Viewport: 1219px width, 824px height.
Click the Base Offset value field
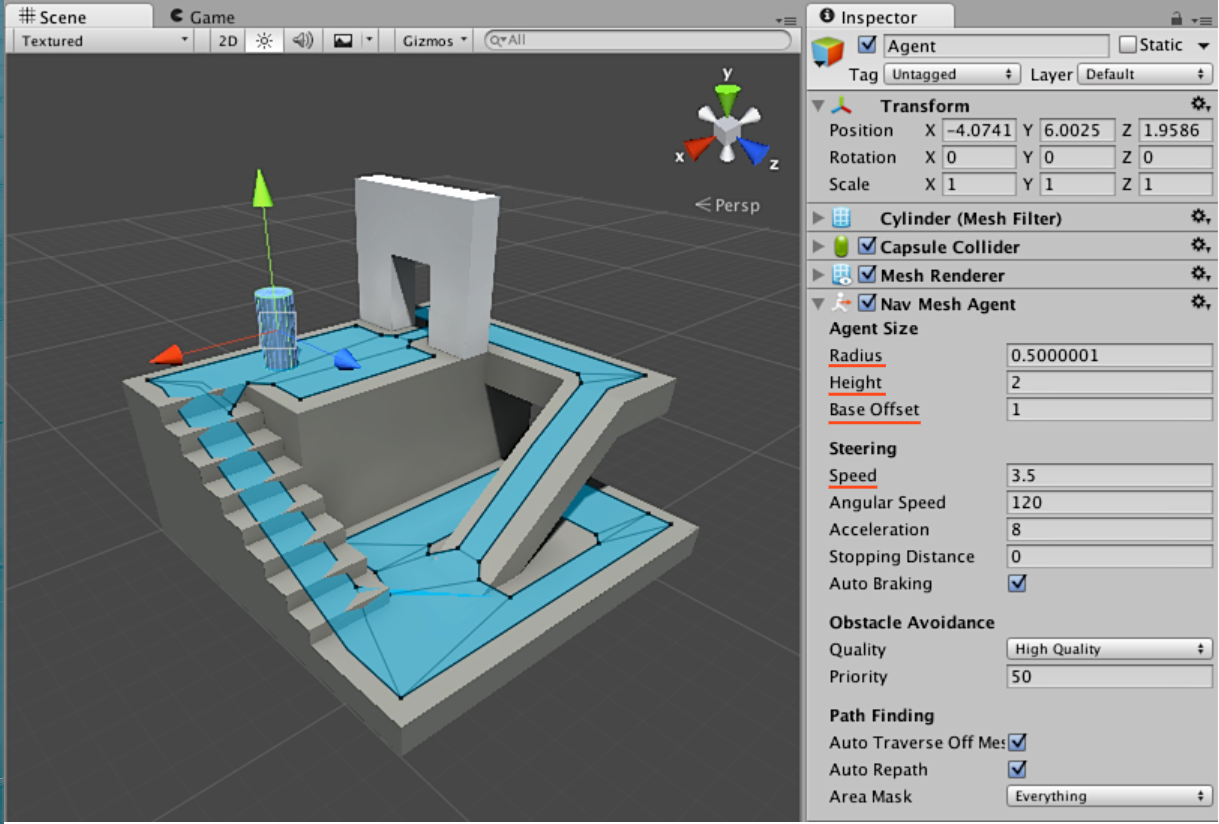click(x=1109, y=410)
